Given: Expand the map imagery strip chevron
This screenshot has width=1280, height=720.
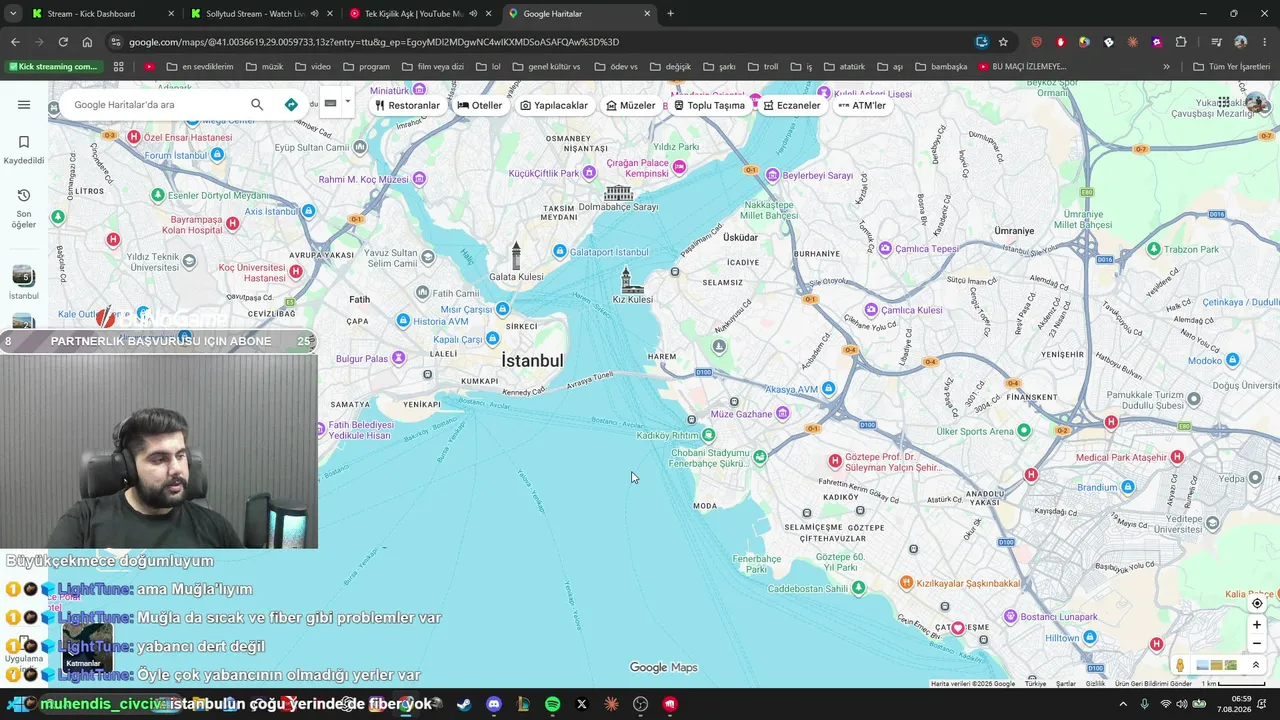Looking at the screenshot, I should tap(1256, 665).
